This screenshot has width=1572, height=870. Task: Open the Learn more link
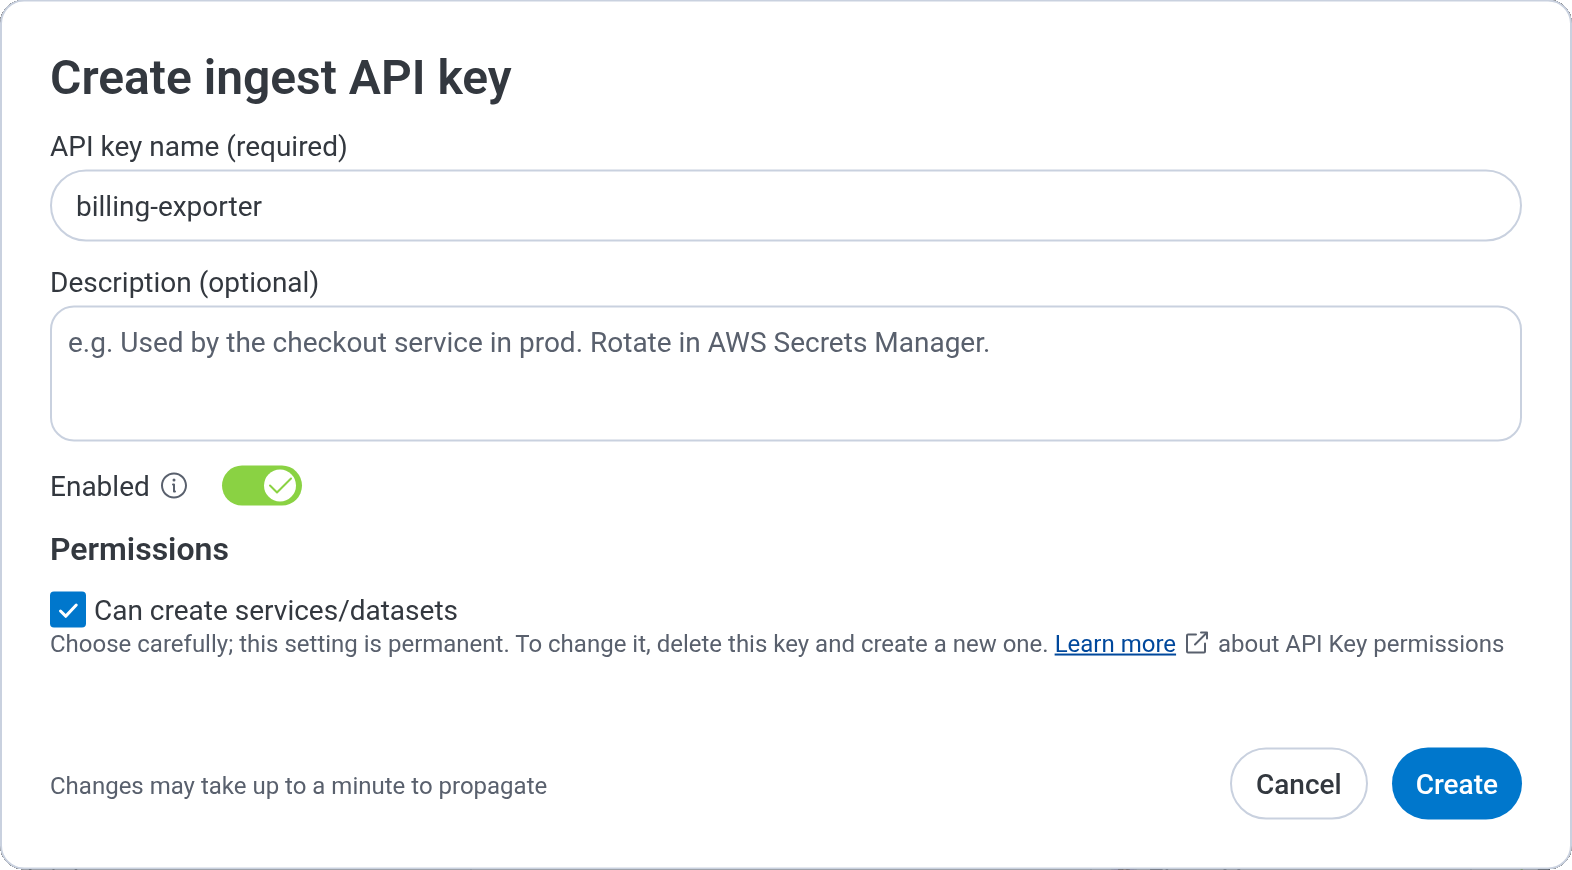[x=1115, y=644]
